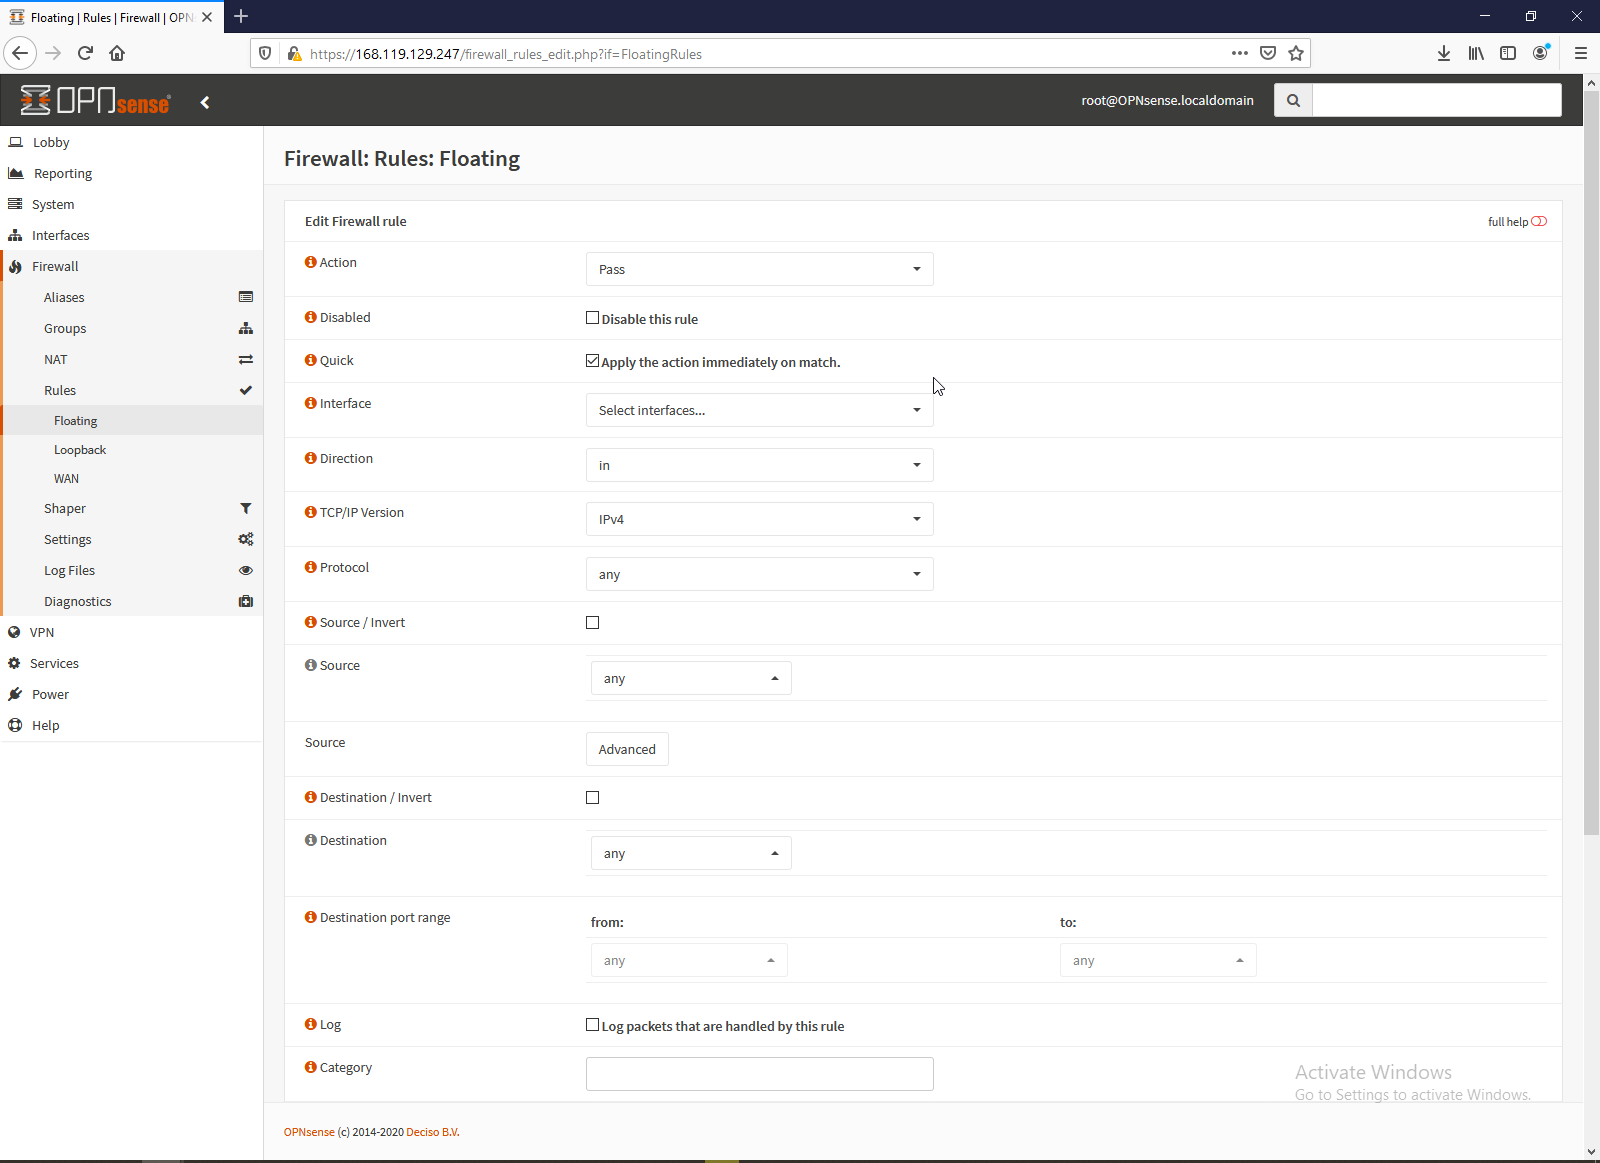Open the Action dropdown set to Pass
The image size is (1600, 1163).
point(760,269)
